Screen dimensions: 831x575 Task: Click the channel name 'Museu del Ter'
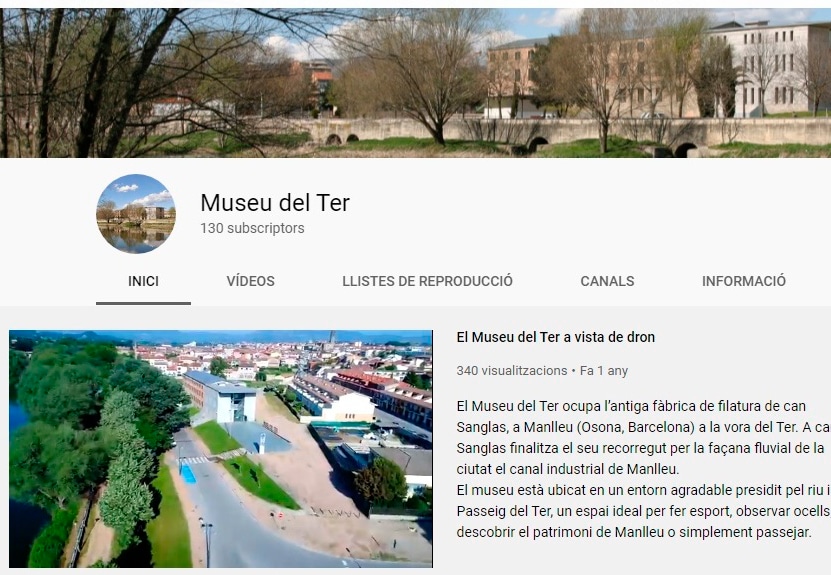click(x=275, y=202)
